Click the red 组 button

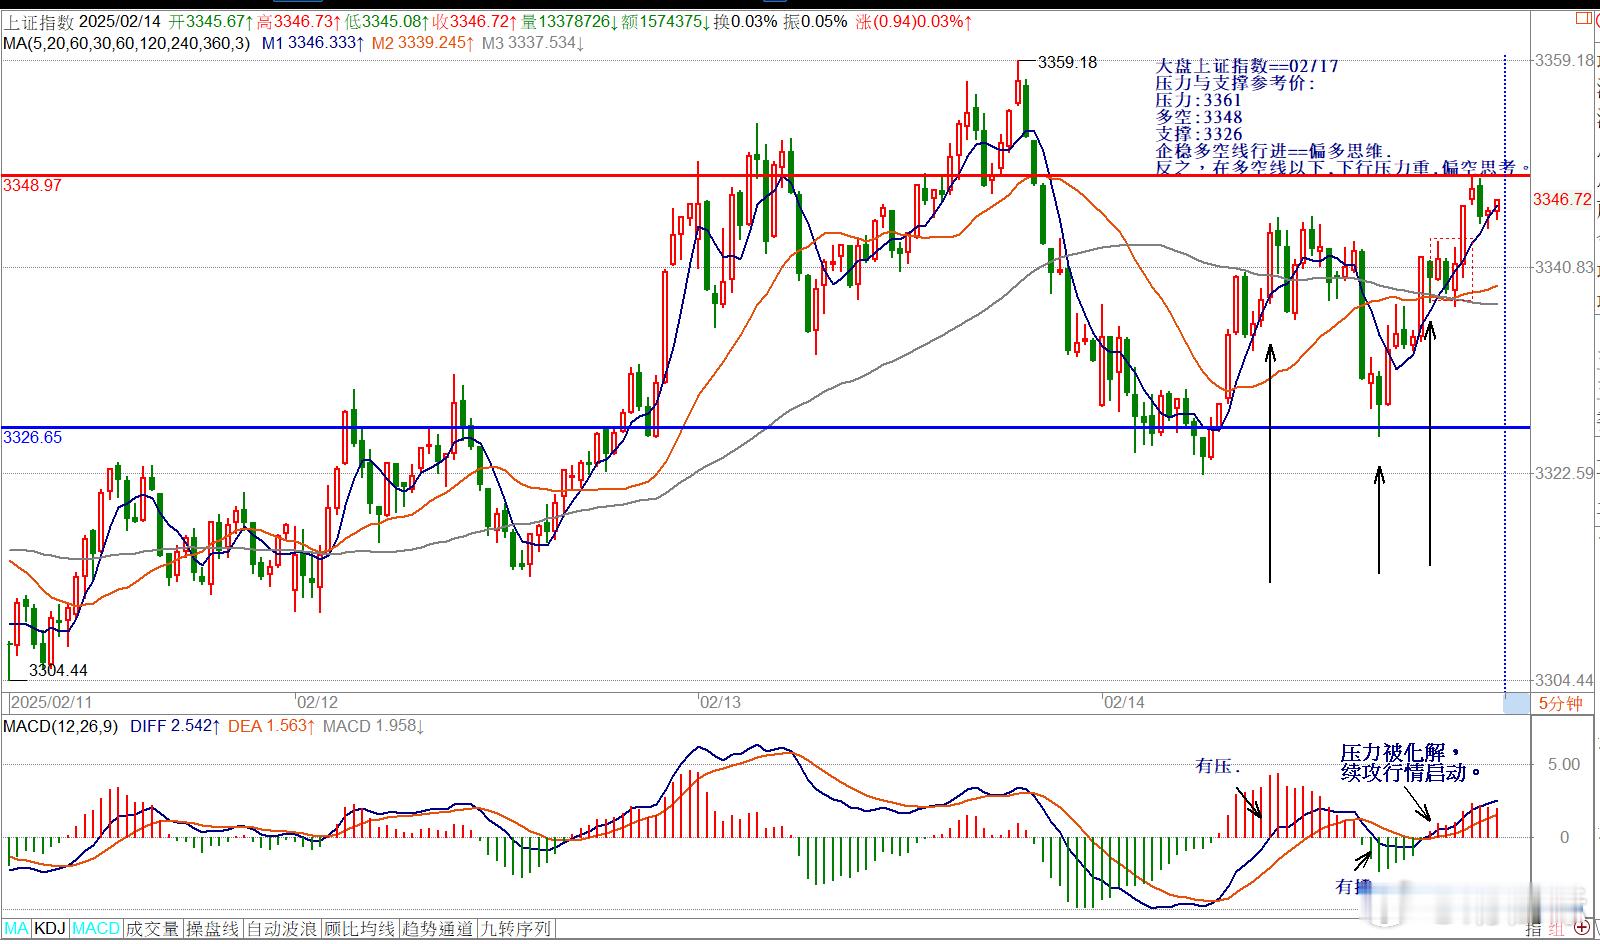pos(1557,929)
